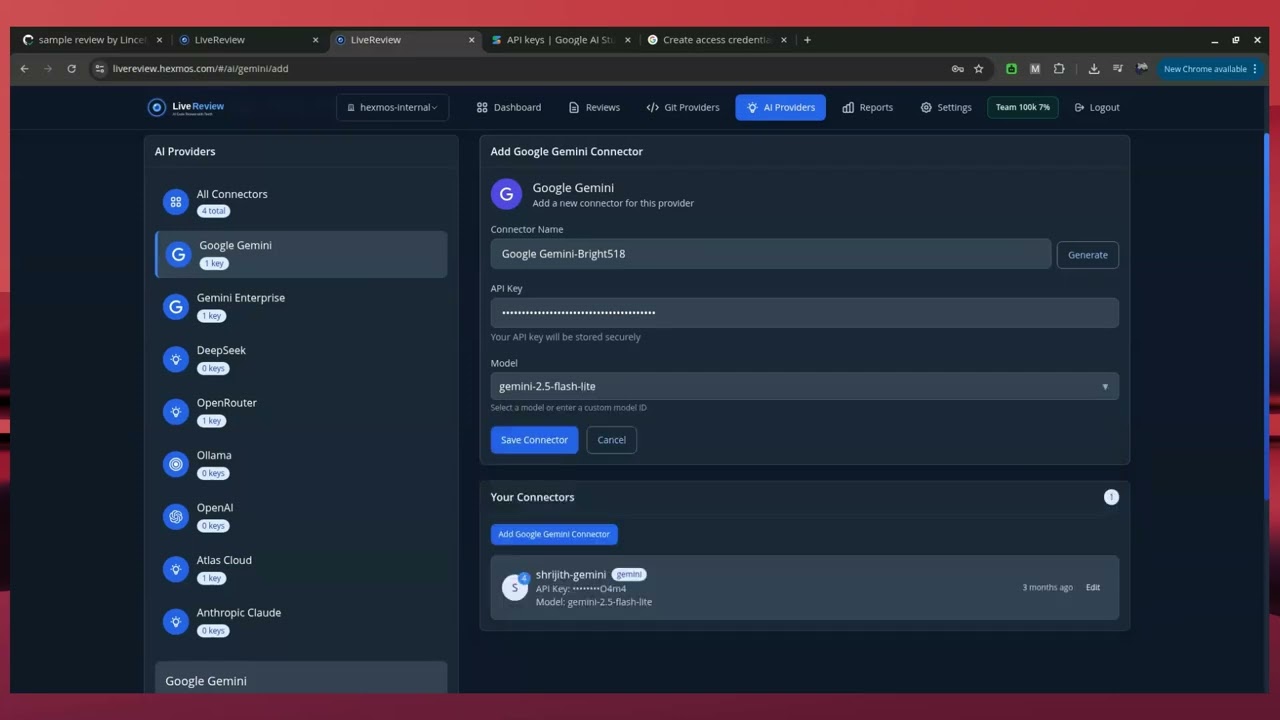This screenshot has height=720, width=1280.
Task: Click the OpenAI logo icon
Action: tap(176, 516)
